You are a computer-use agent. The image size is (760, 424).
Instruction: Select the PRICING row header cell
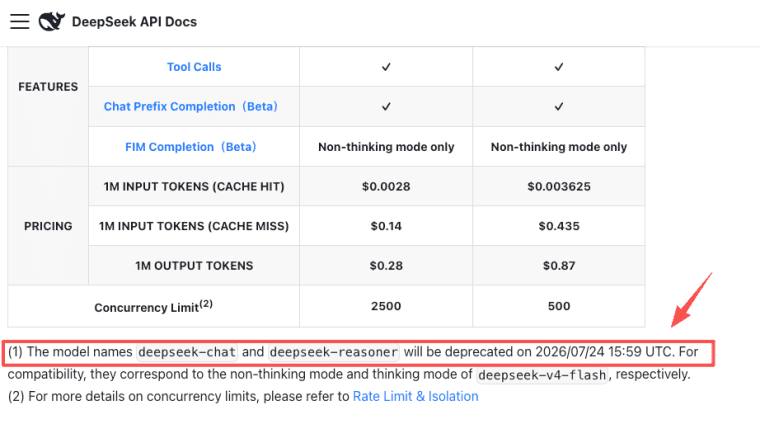click(48, 226)
